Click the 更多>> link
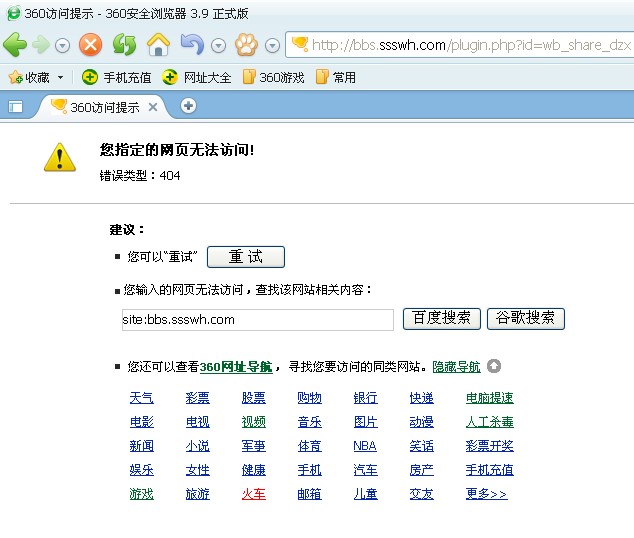The width and height of the screenshot is (634, 538). click(x=486, y=494)
